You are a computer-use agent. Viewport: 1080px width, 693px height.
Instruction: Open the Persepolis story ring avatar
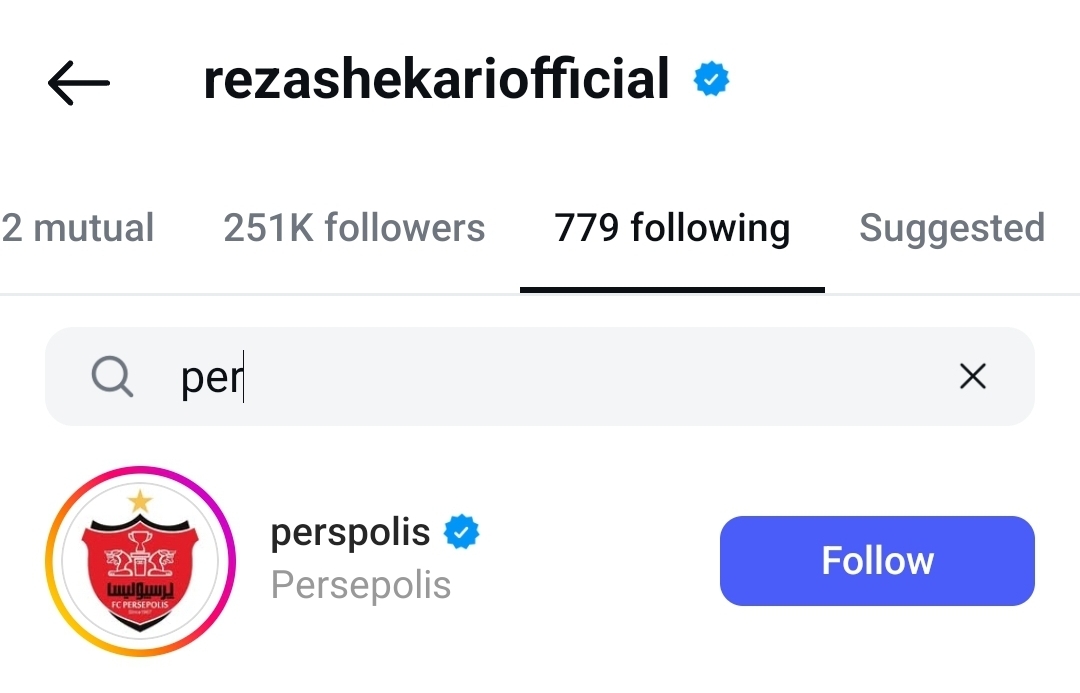pyautogui.click(x=139, y=561)
